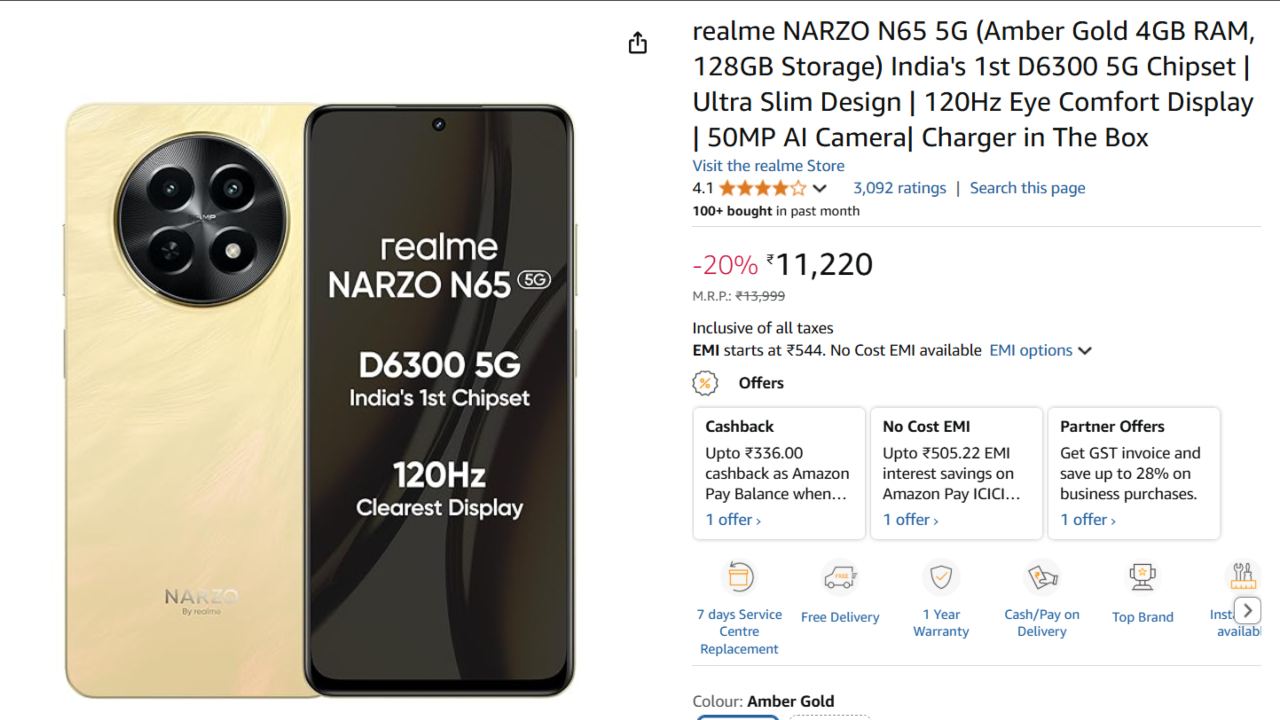Open the Cashback 1 offer link
Screen dimensions: 1280x720
(x=733, y=520)
